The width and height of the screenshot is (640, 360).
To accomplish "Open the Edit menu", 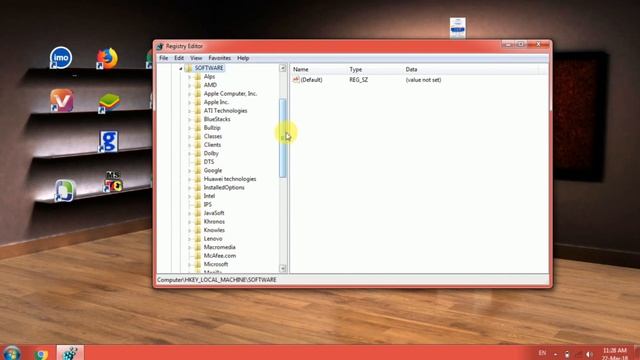I will click(179, 58).
